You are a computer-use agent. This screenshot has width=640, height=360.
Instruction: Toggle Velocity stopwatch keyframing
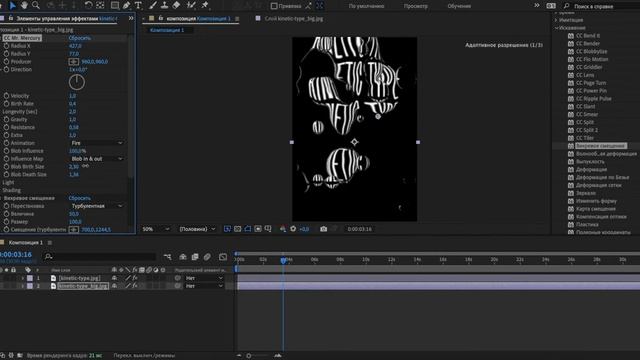(6, 96)
